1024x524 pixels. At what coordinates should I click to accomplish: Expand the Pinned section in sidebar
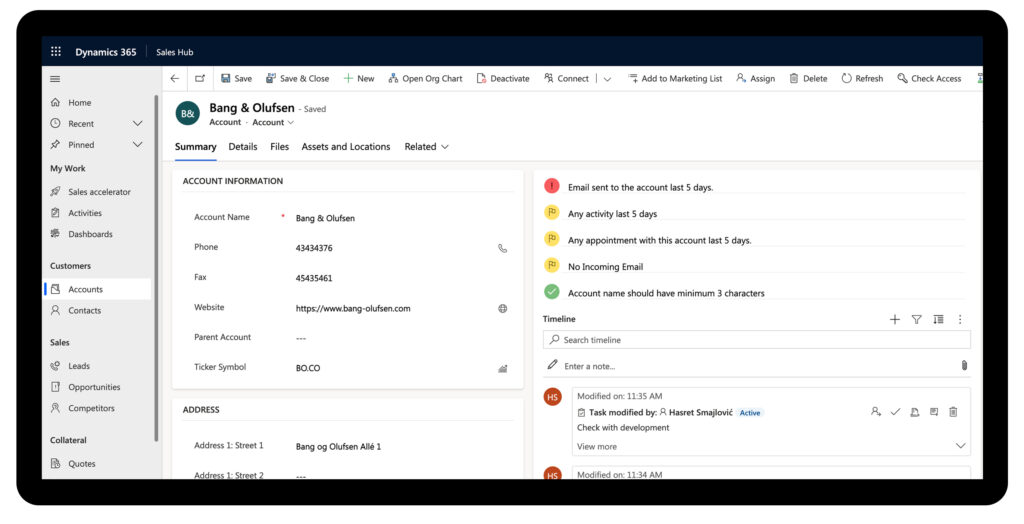pyautogui.click(x=138, y=145)
